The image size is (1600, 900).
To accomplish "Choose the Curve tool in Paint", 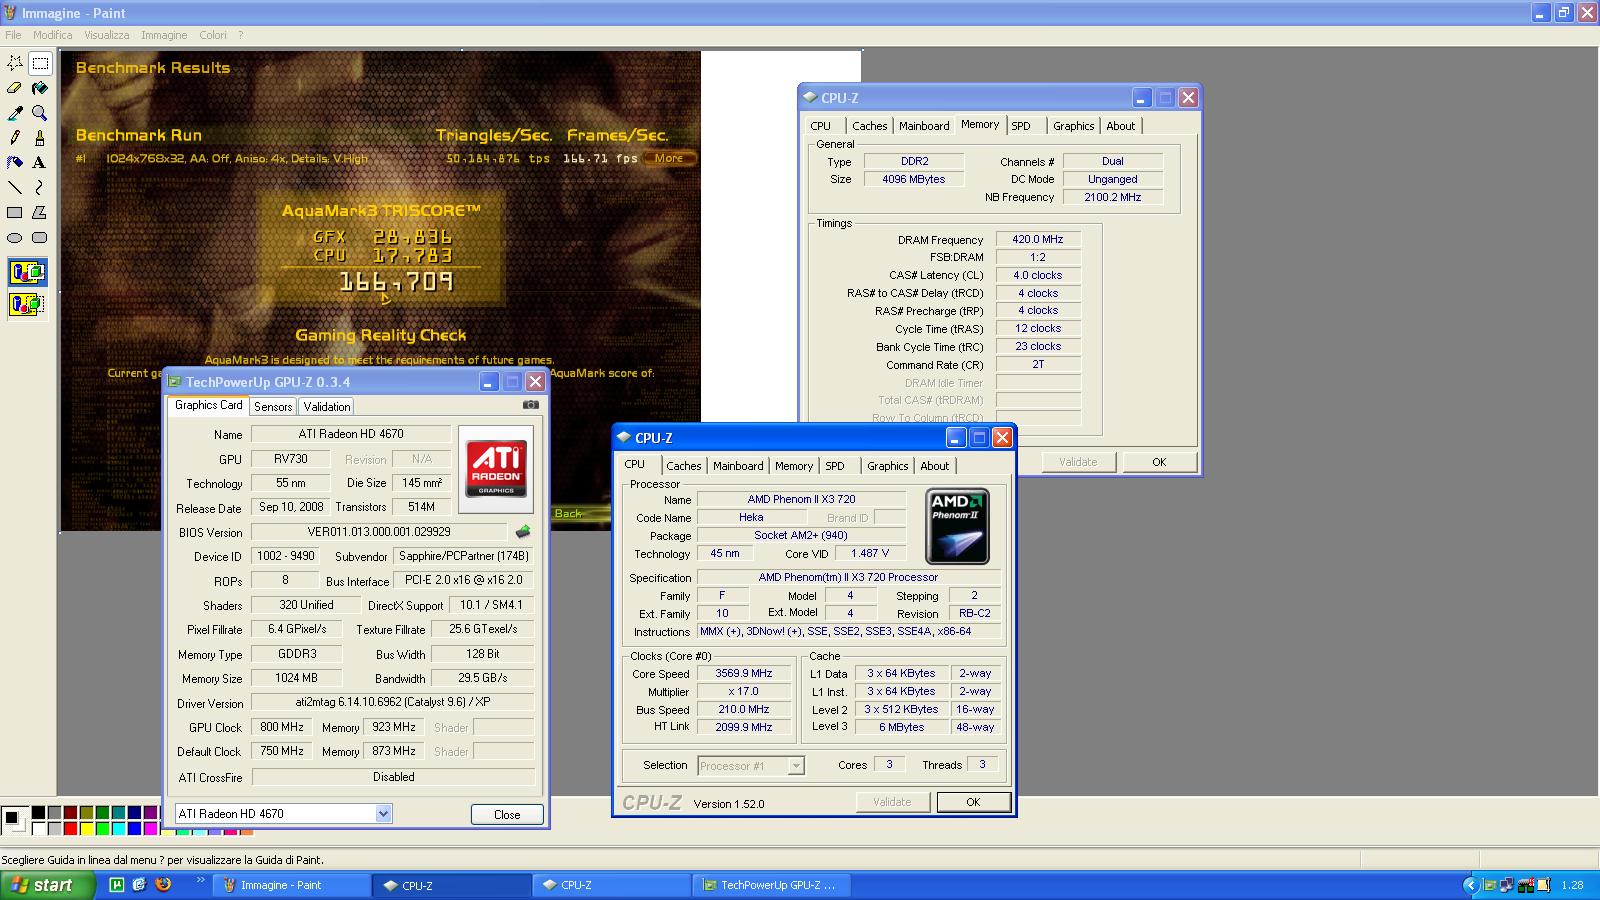I will pyautogui.click(x=40, y=188).
